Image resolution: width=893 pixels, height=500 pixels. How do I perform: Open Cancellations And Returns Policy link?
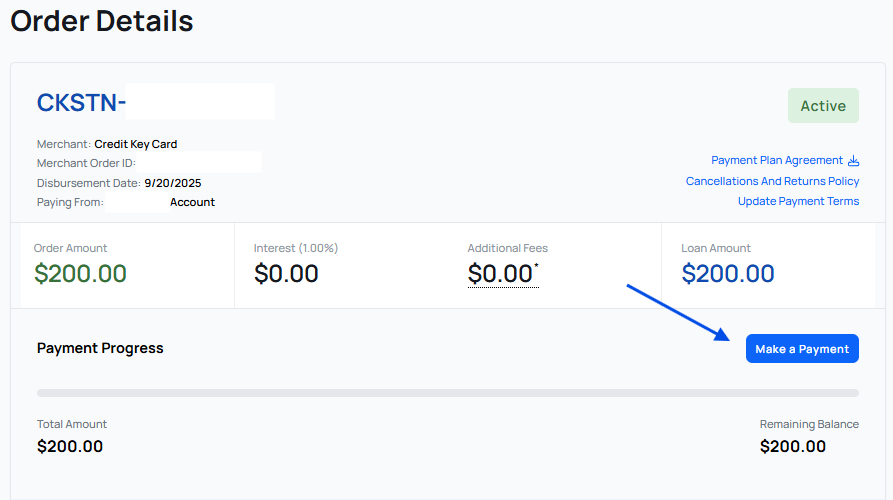[x=772, y=181]
